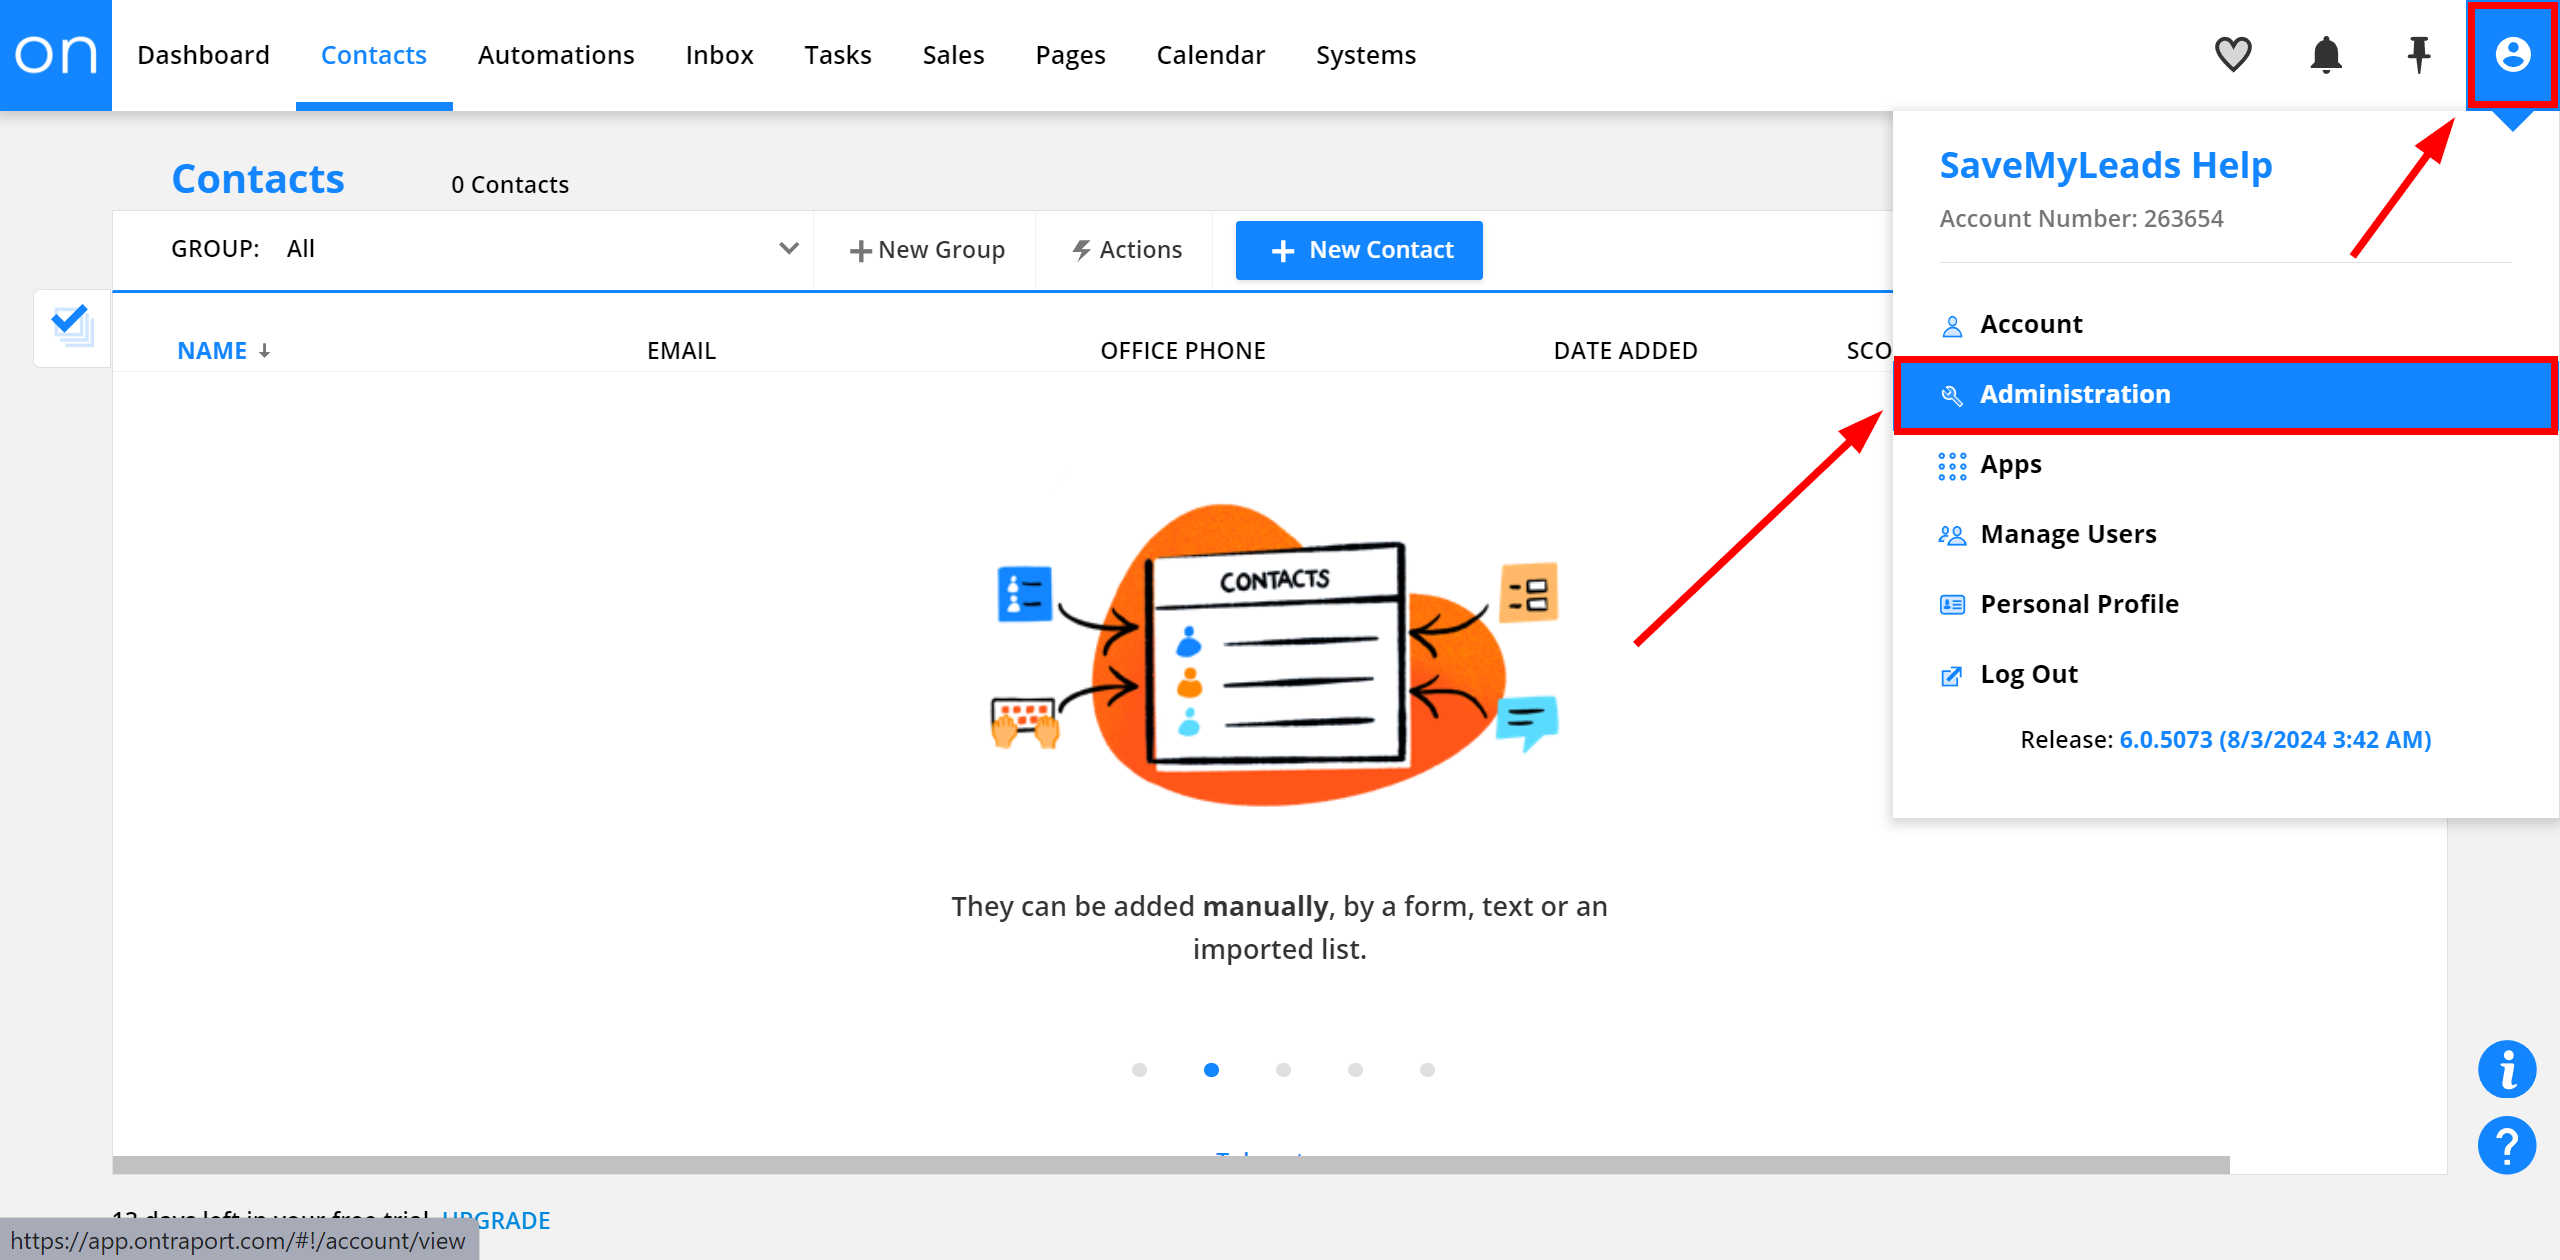
Task: Open the user profile avatar menu
Action: (x=2512, y=54)
